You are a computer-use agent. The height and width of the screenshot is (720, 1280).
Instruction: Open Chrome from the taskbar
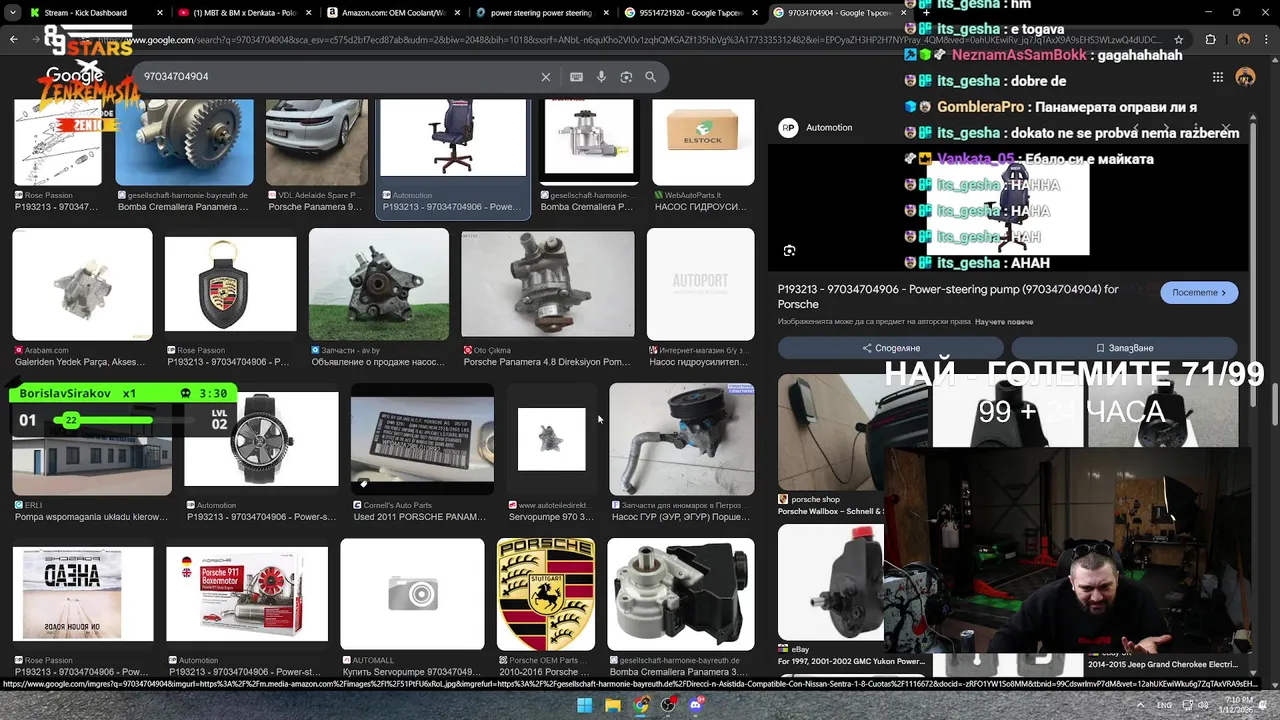641,705
